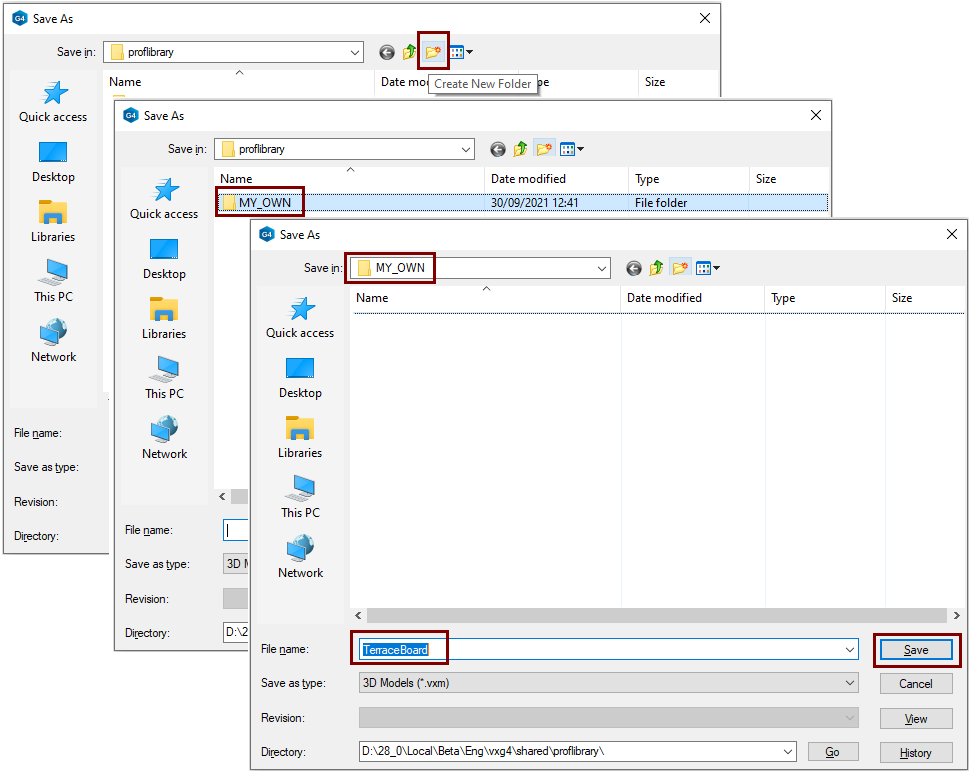Image resolution: width=970 pixels, height=772 pixels.
Task: Open the Revision dropdown in front dialog
Action: (x=850, y=718)
